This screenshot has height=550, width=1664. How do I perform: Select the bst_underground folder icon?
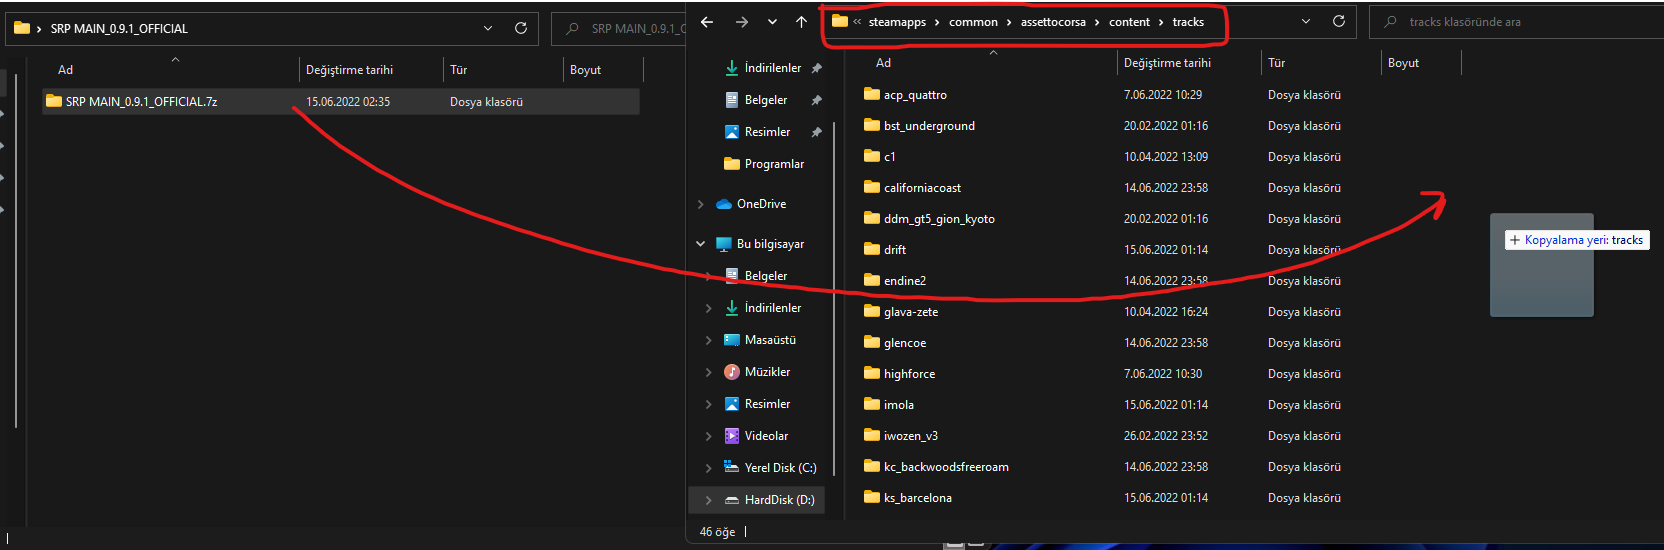(872, 125)
